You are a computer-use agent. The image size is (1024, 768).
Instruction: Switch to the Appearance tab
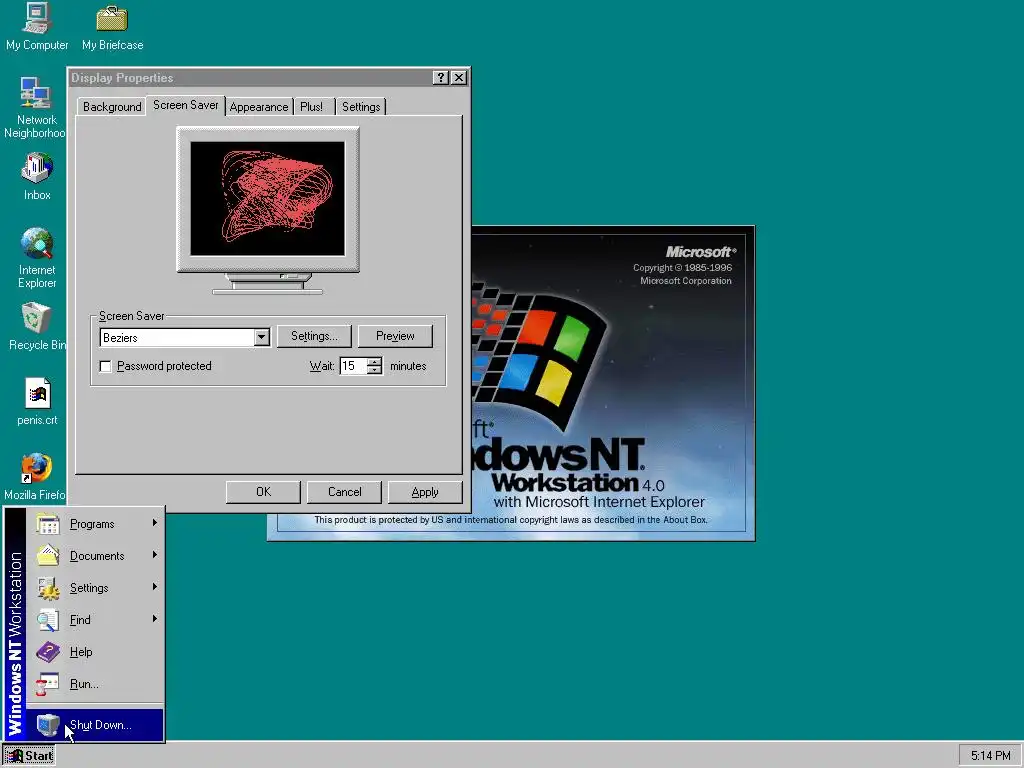pos(259,106)
